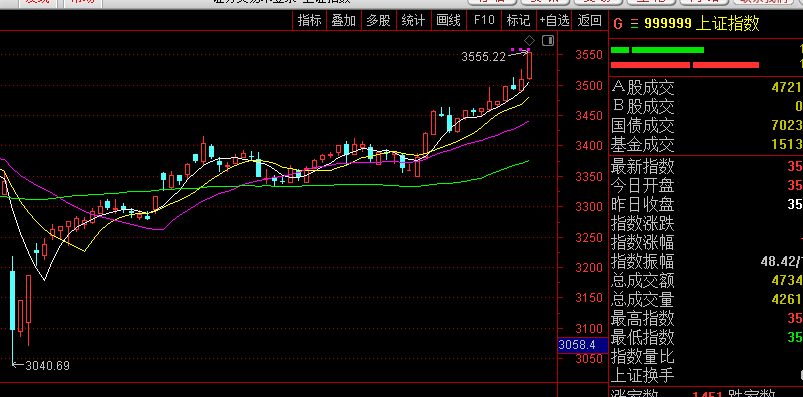Click the 最新指数 row label

coord(643,166)
